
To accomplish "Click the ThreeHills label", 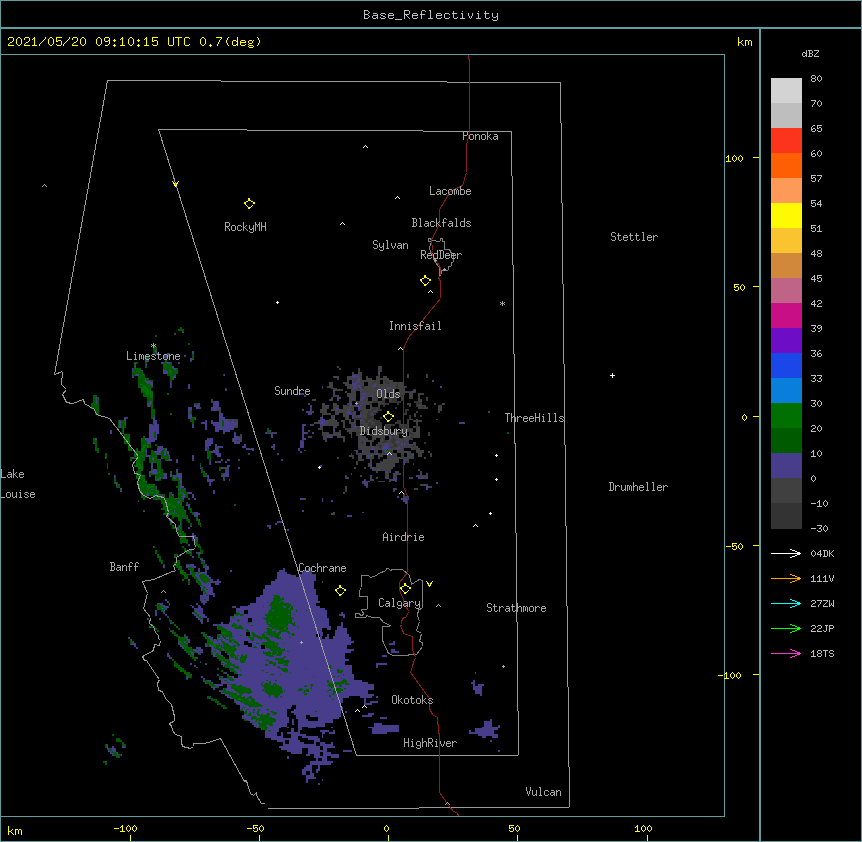I will [534, 418].
